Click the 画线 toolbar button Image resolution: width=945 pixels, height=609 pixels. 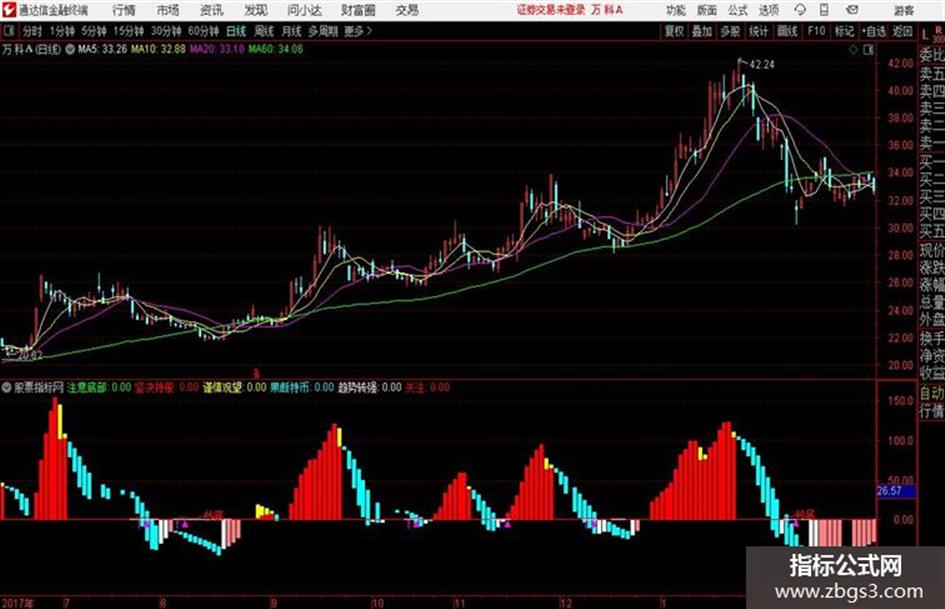tap(787, 31)
